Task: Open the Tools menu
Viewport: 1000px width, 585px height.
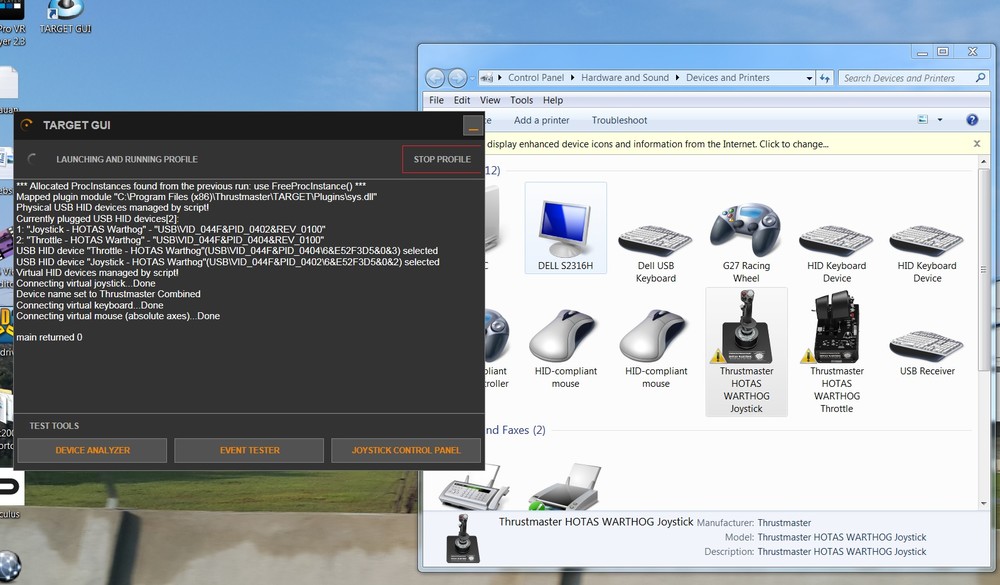Action: click(x=521, y=100)
